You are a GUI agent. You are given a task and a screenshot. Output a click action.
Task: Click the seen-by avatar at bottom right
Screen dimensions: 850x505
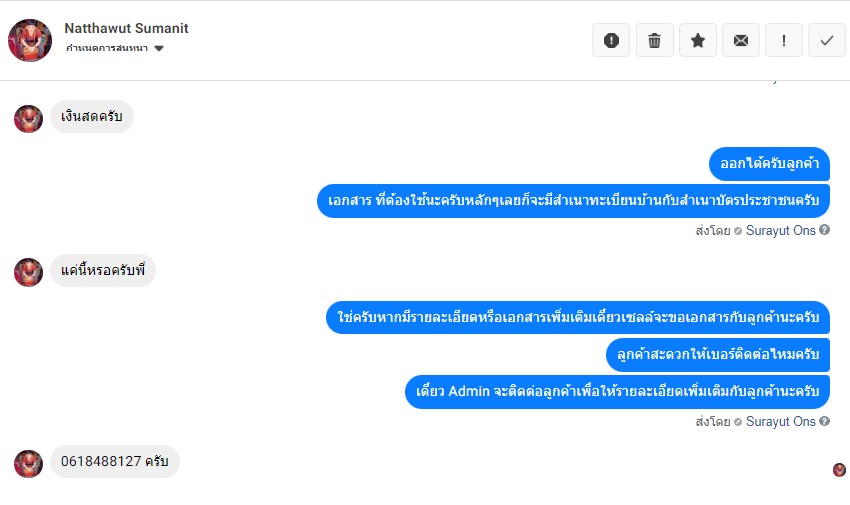pyautogui.click(x=839, y=470)
